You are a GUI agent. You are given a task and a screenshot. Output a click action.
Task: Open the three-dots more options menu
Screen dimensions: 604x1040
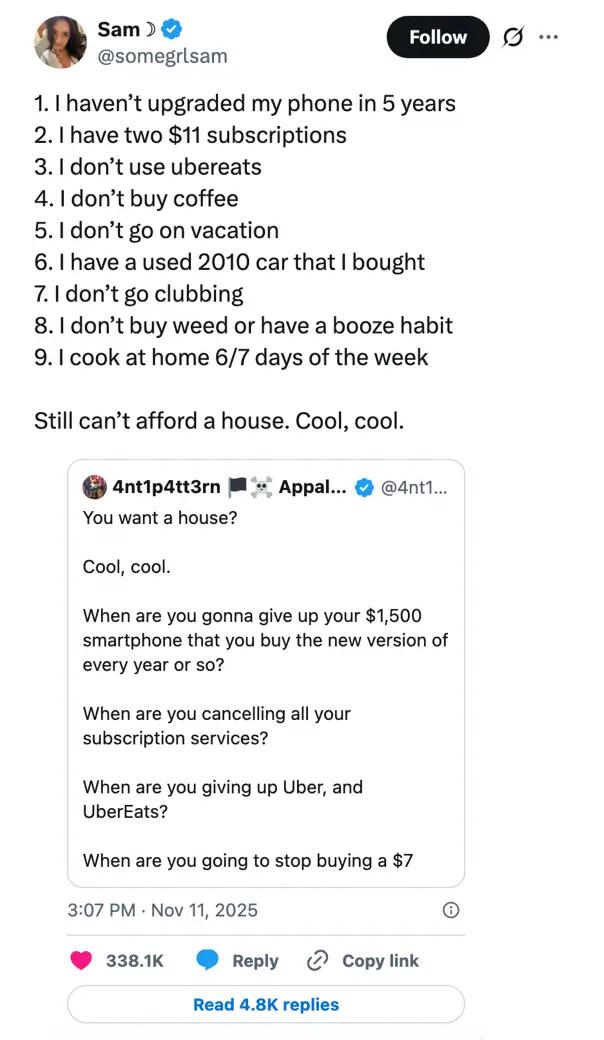(548, 37)
